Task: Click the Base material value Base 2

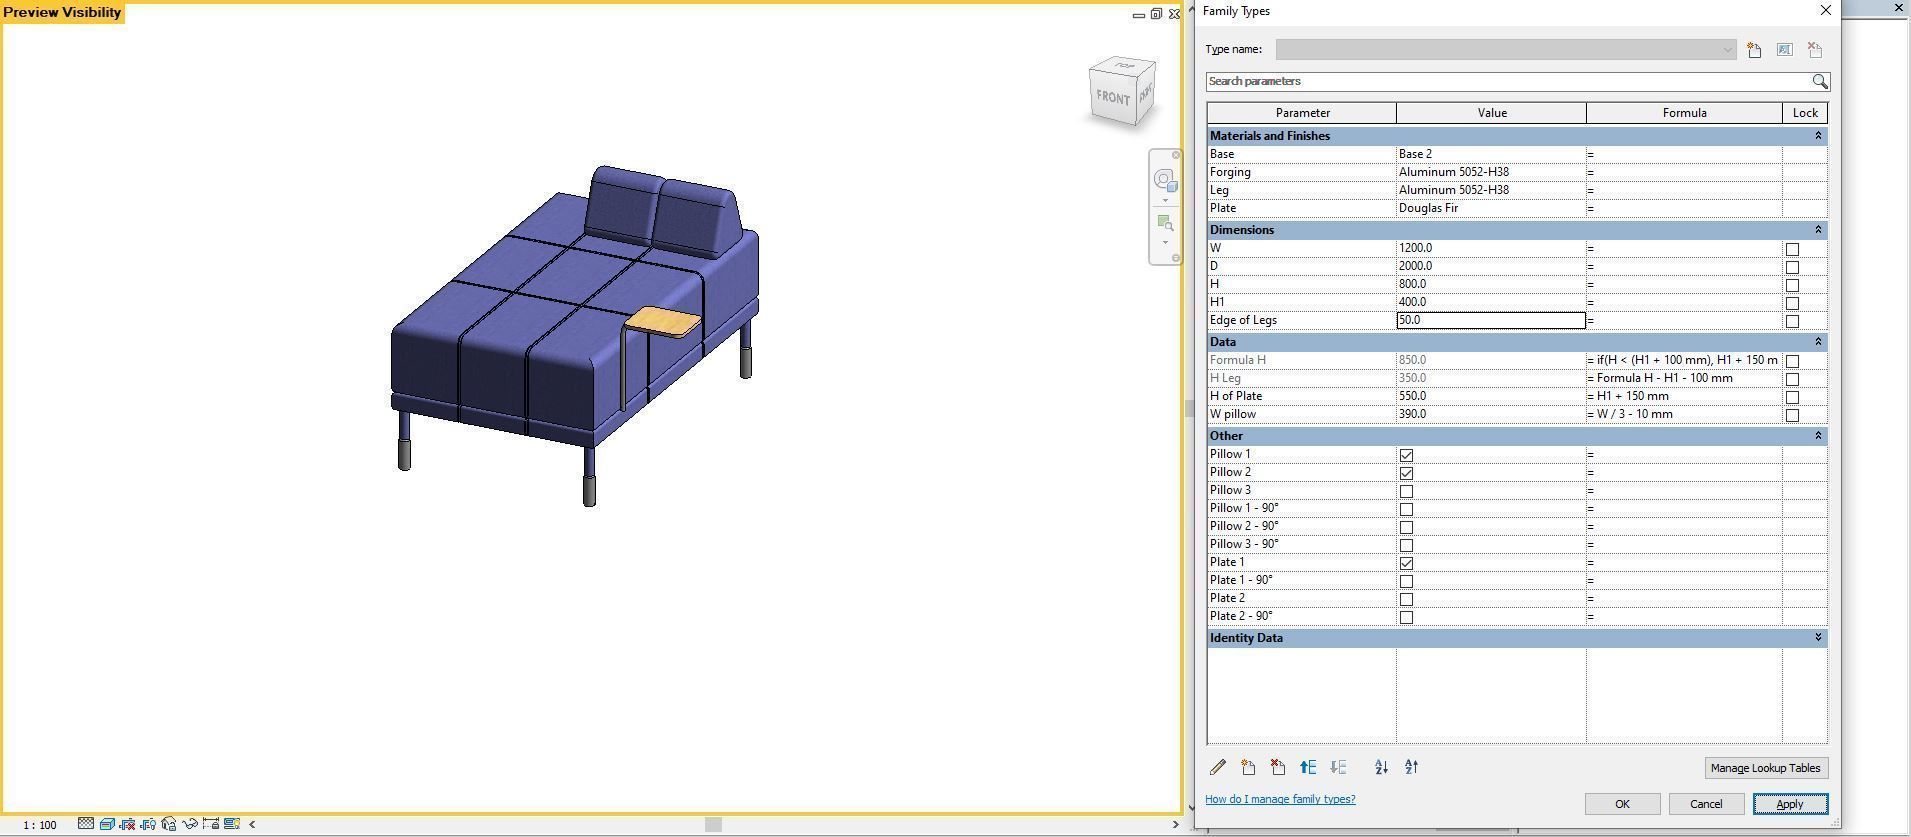Action: click(x=1491, y=154)
